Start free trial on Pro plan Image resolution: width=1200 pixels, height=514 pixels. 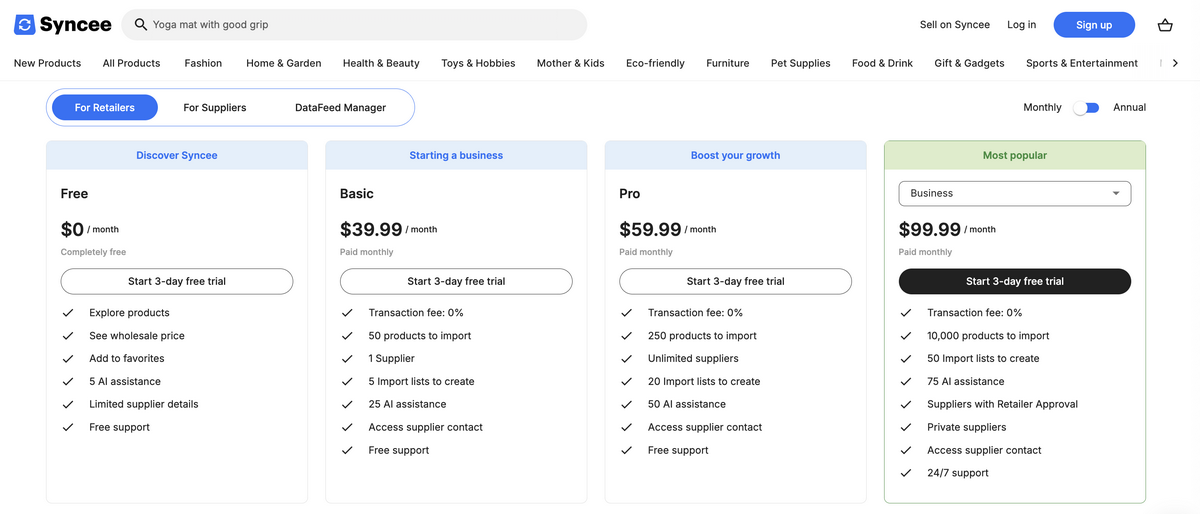click(735, 281)
